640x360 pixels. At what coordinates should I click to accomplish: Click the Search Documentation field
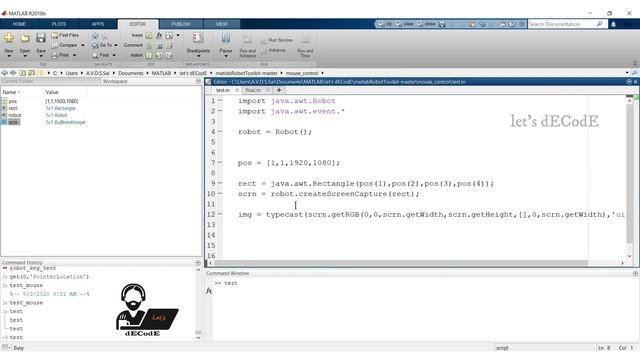pos(562,24)
